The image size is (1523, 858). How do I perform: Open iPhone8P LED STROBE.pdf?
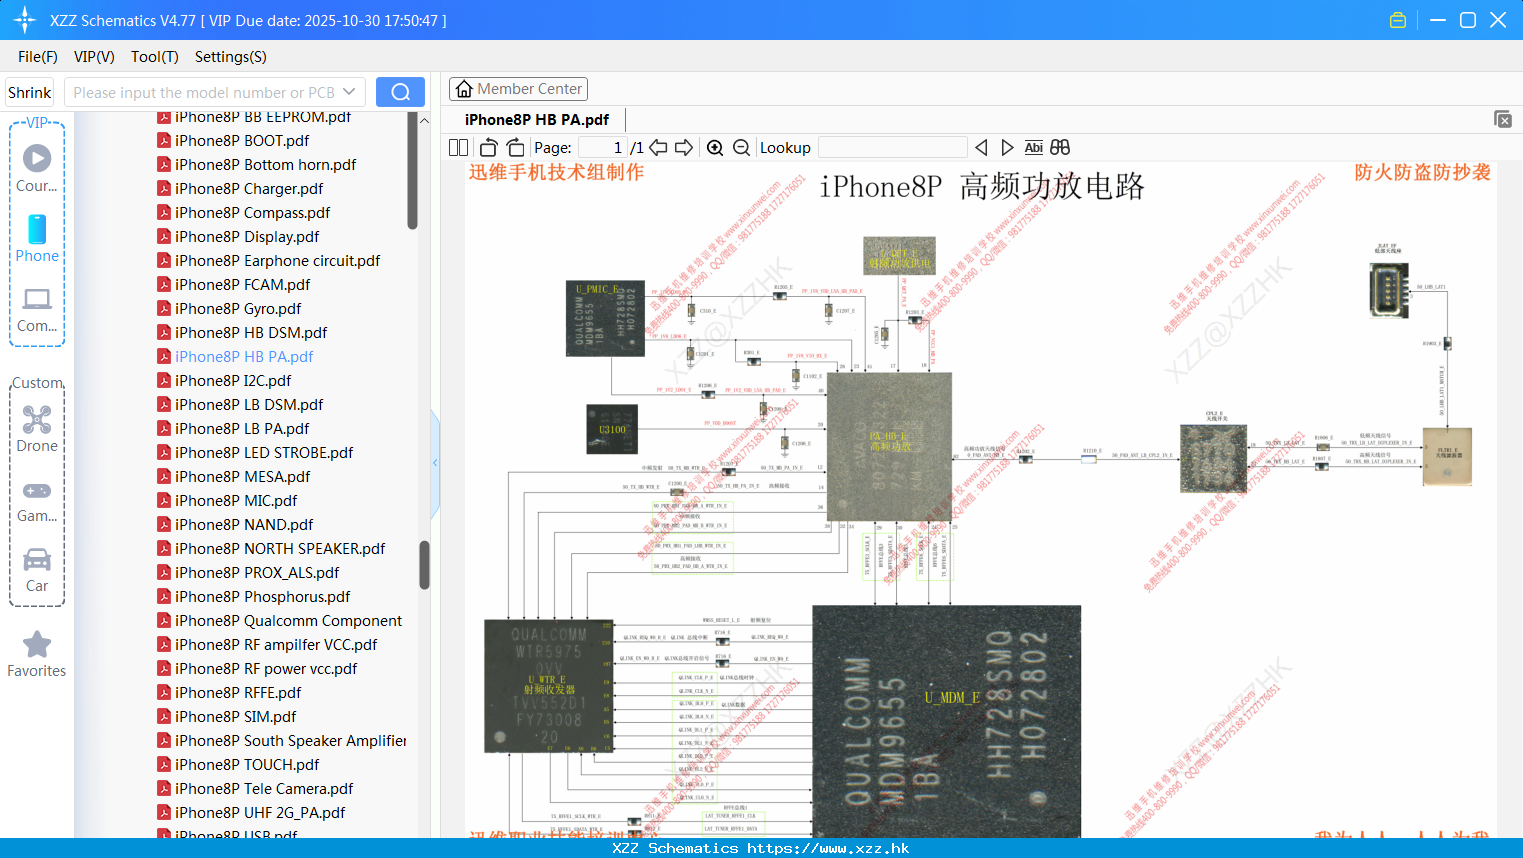(264, 452)
